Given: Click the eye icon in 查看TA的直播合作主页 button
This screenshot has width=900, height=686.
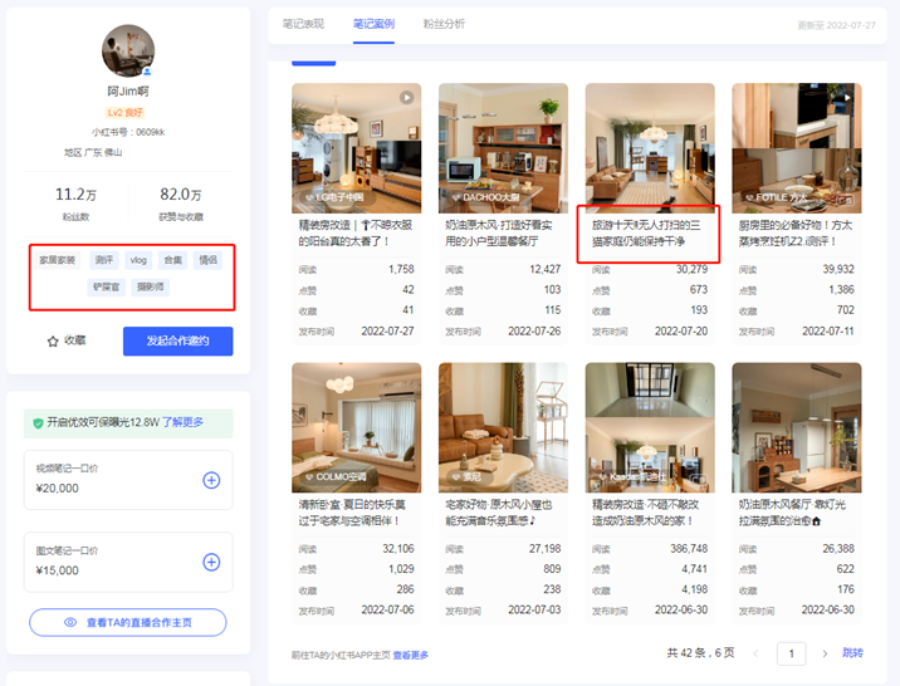Looking at the screenshot, I should point(71,622).
